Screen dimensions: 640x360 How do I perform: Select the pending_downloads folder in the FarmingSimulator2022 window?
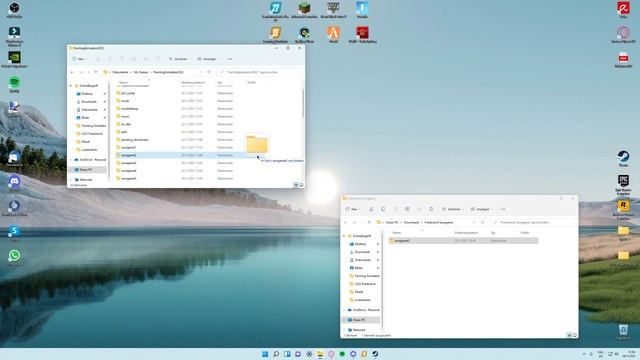pos(135,140)
